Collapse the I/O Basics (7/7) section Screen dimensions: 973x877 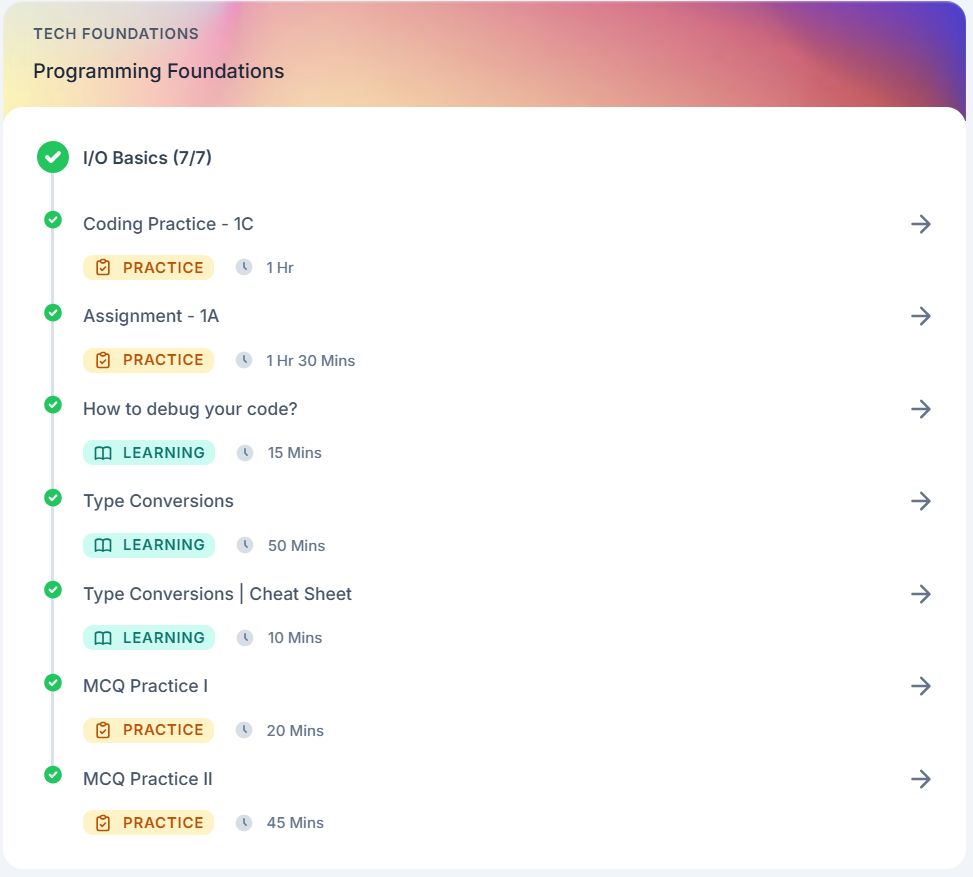click(x=147, y=158)
